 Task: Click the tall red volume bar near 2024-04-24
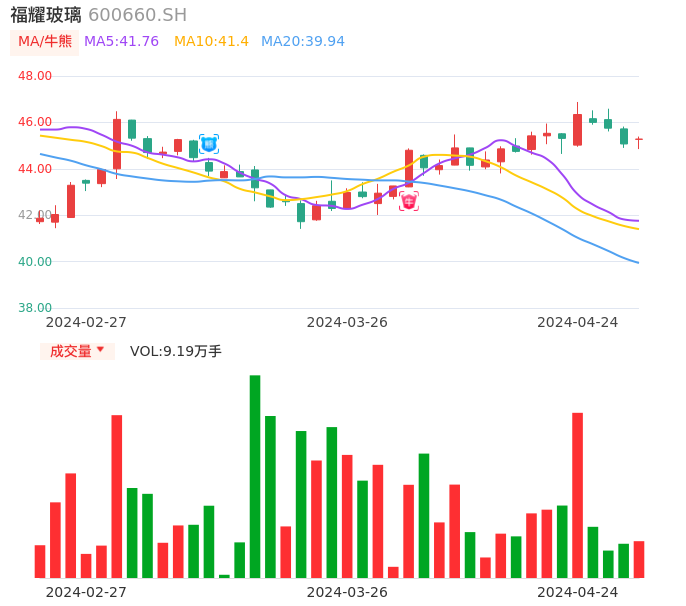tap(578, 495)
